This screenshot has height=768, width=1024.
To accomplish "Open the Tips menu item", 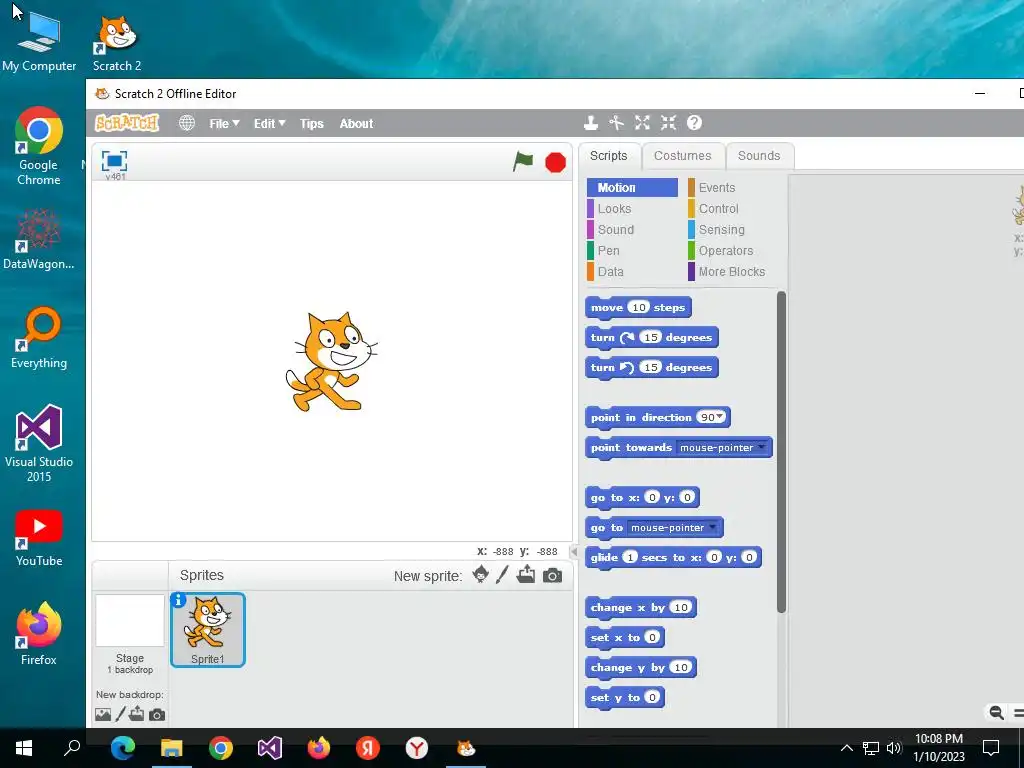I will (x=312, y=123).
